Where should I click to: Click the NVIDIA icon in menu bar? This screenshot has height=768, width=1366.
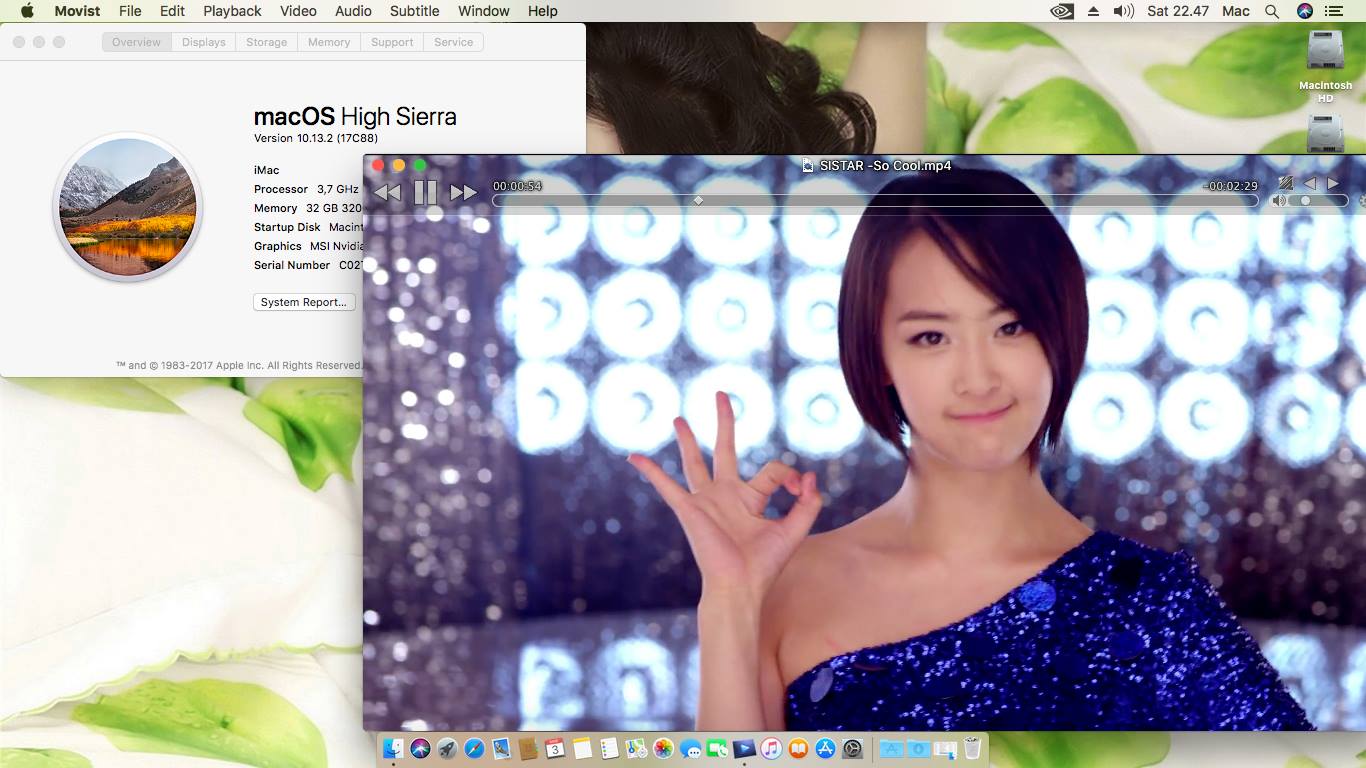coord(1062,11)
